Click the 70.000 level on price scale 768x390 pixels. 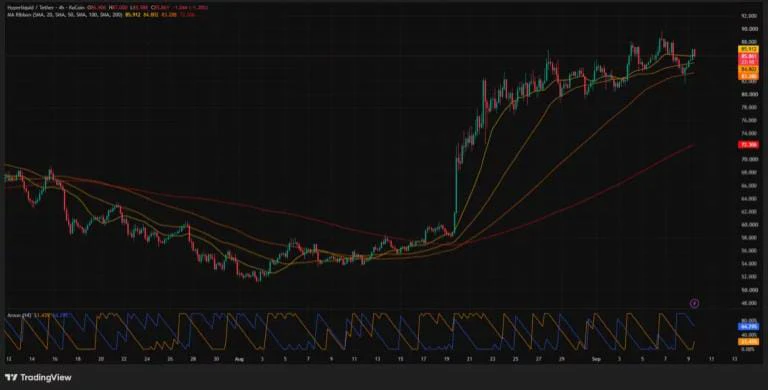(750, 159)
